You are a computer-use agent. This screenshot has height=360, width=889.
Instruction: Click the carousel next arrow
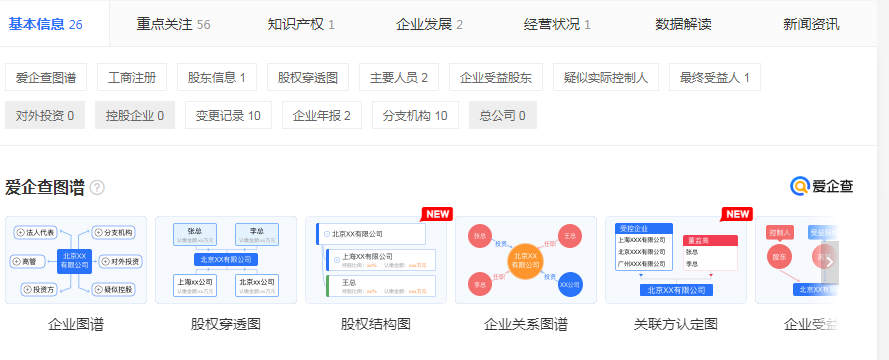click(829, 262)
